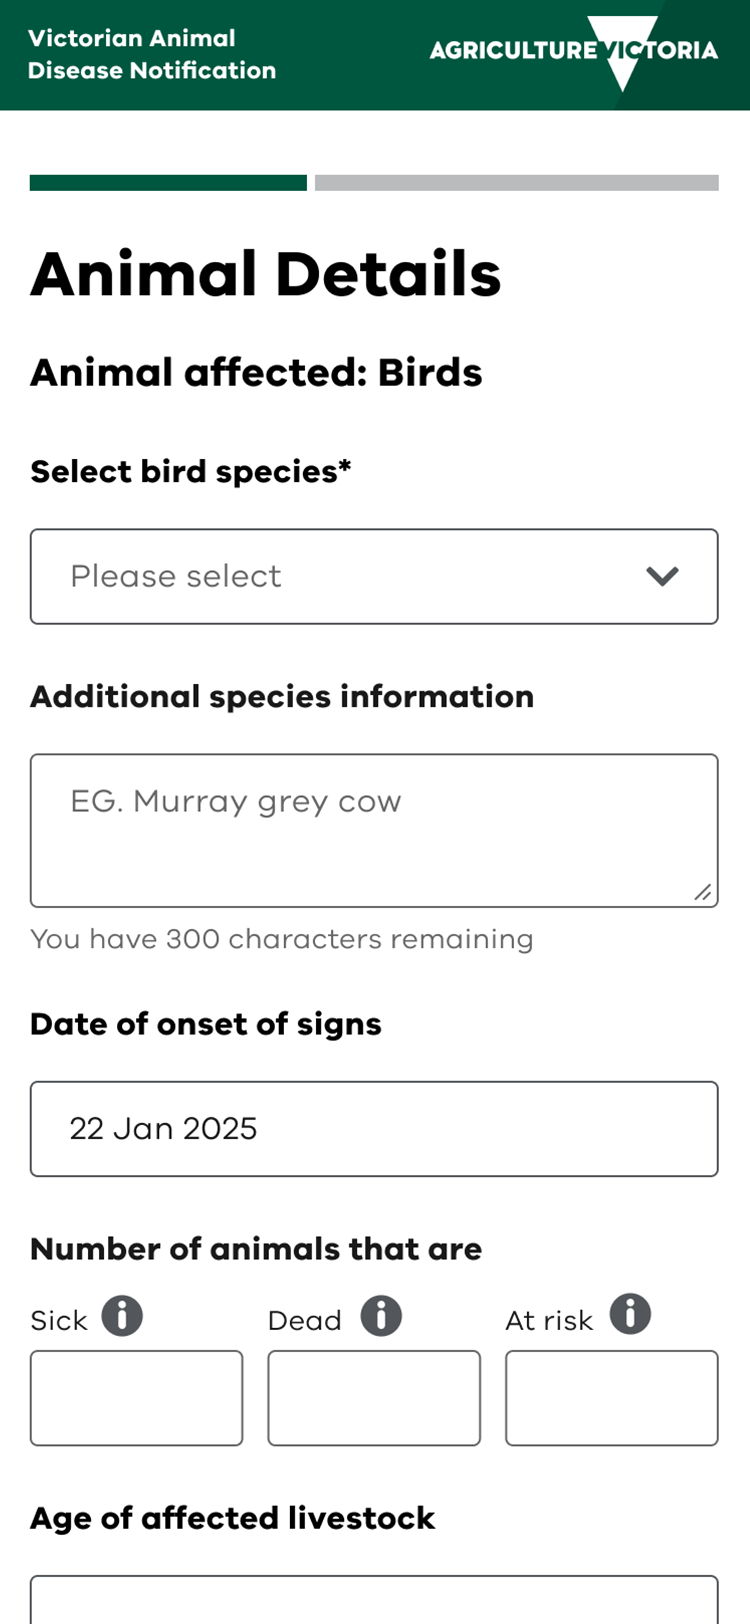750x1624 pixels.
Task: Go to Victorian Animal Disease Notification home
Action: pyautogui.click(x=151, y=54)
